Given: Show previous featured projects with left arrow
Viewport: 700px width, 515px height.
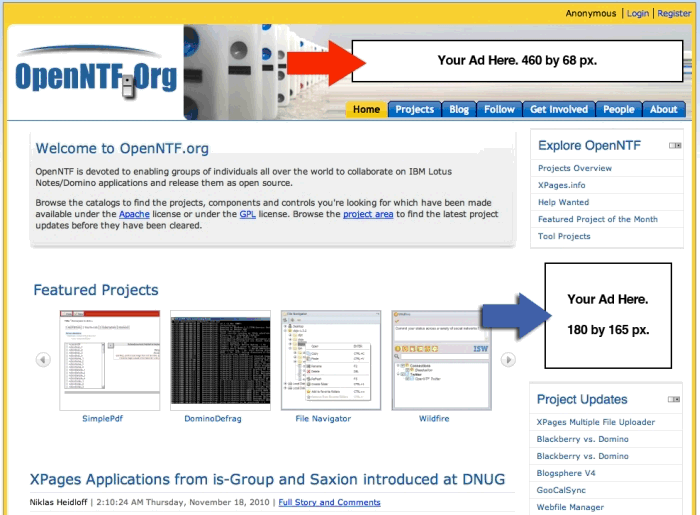Looking at the screenshot, I should point(43,359).
